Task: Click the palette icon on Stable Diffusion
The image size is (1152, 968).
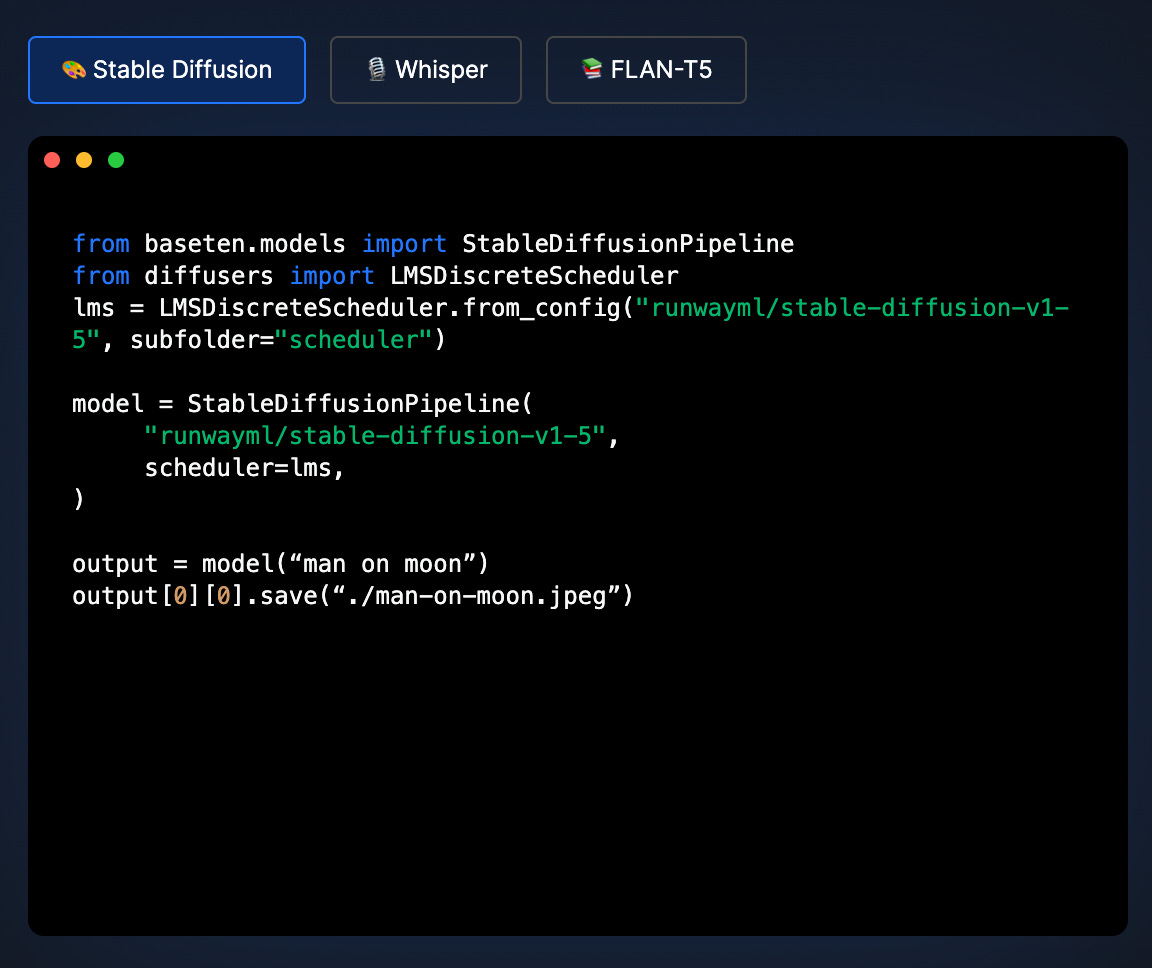Action: click(x=73, y=70)
